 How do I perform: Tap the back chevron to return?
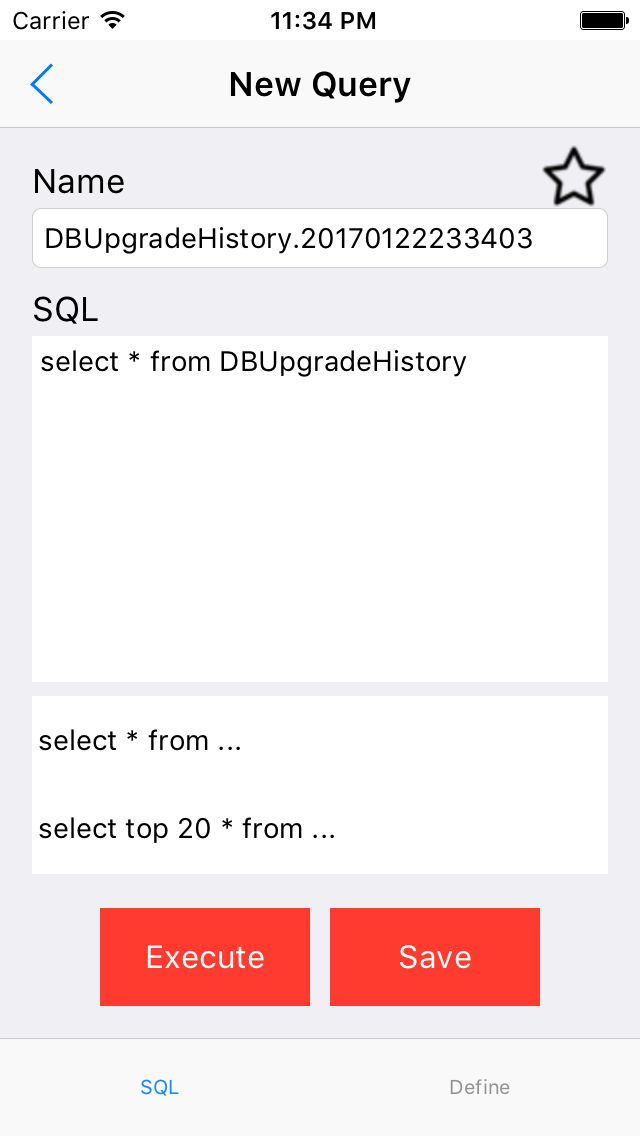[x=42, y=84]
